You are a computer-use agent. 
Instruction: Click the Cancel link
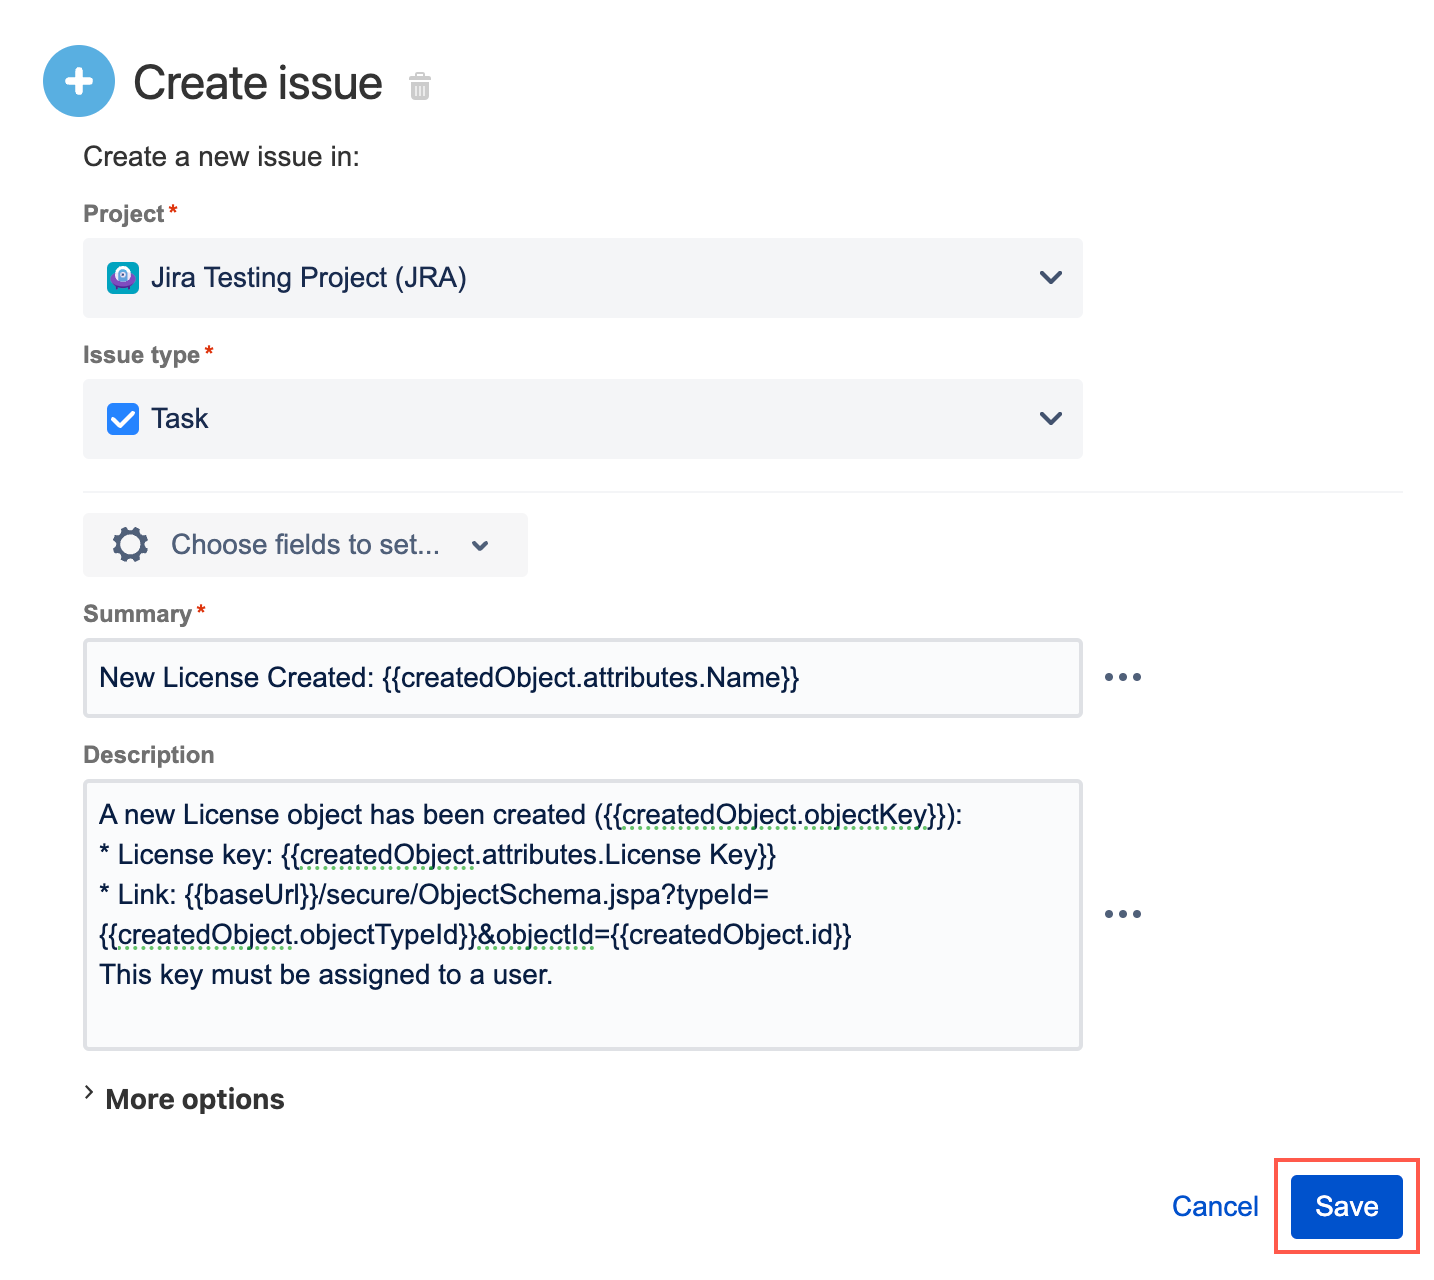[1215, 1206]
